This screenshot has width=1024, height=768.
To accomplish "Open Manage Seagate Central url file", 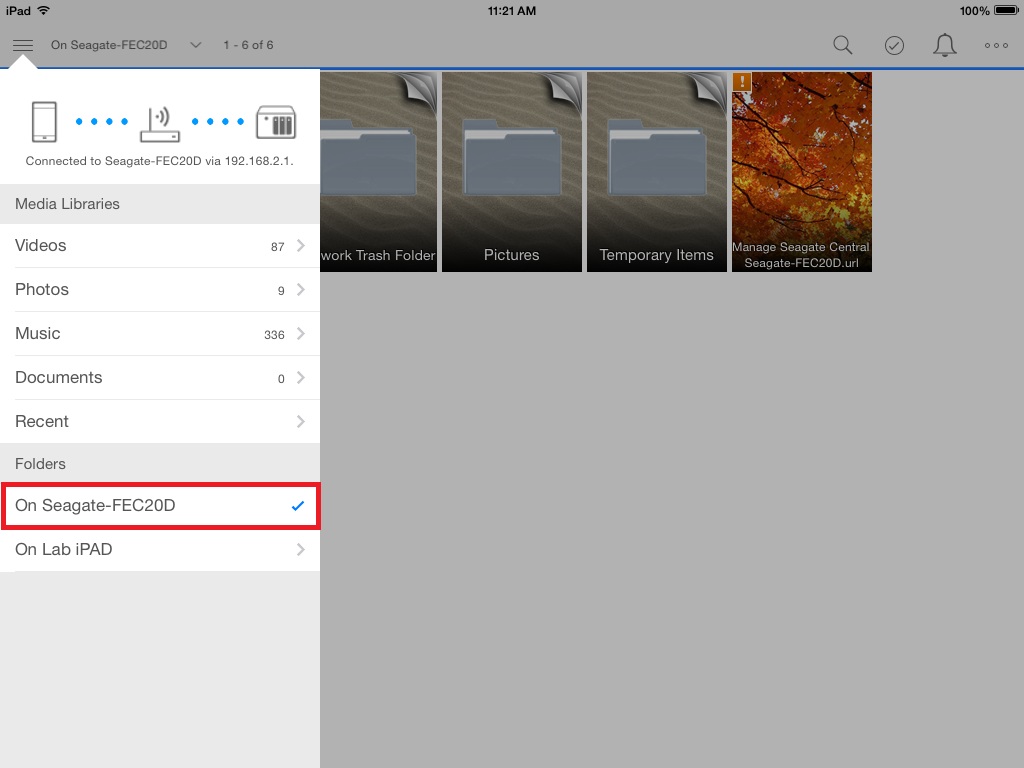I will tap(802, 172).
